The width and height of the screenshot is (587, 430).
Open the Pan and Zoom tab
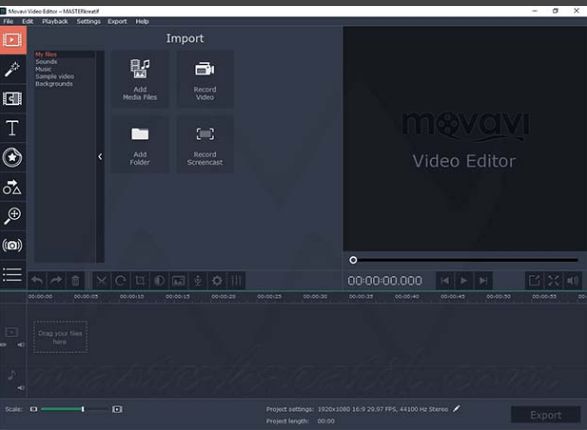tap(13, 216)
